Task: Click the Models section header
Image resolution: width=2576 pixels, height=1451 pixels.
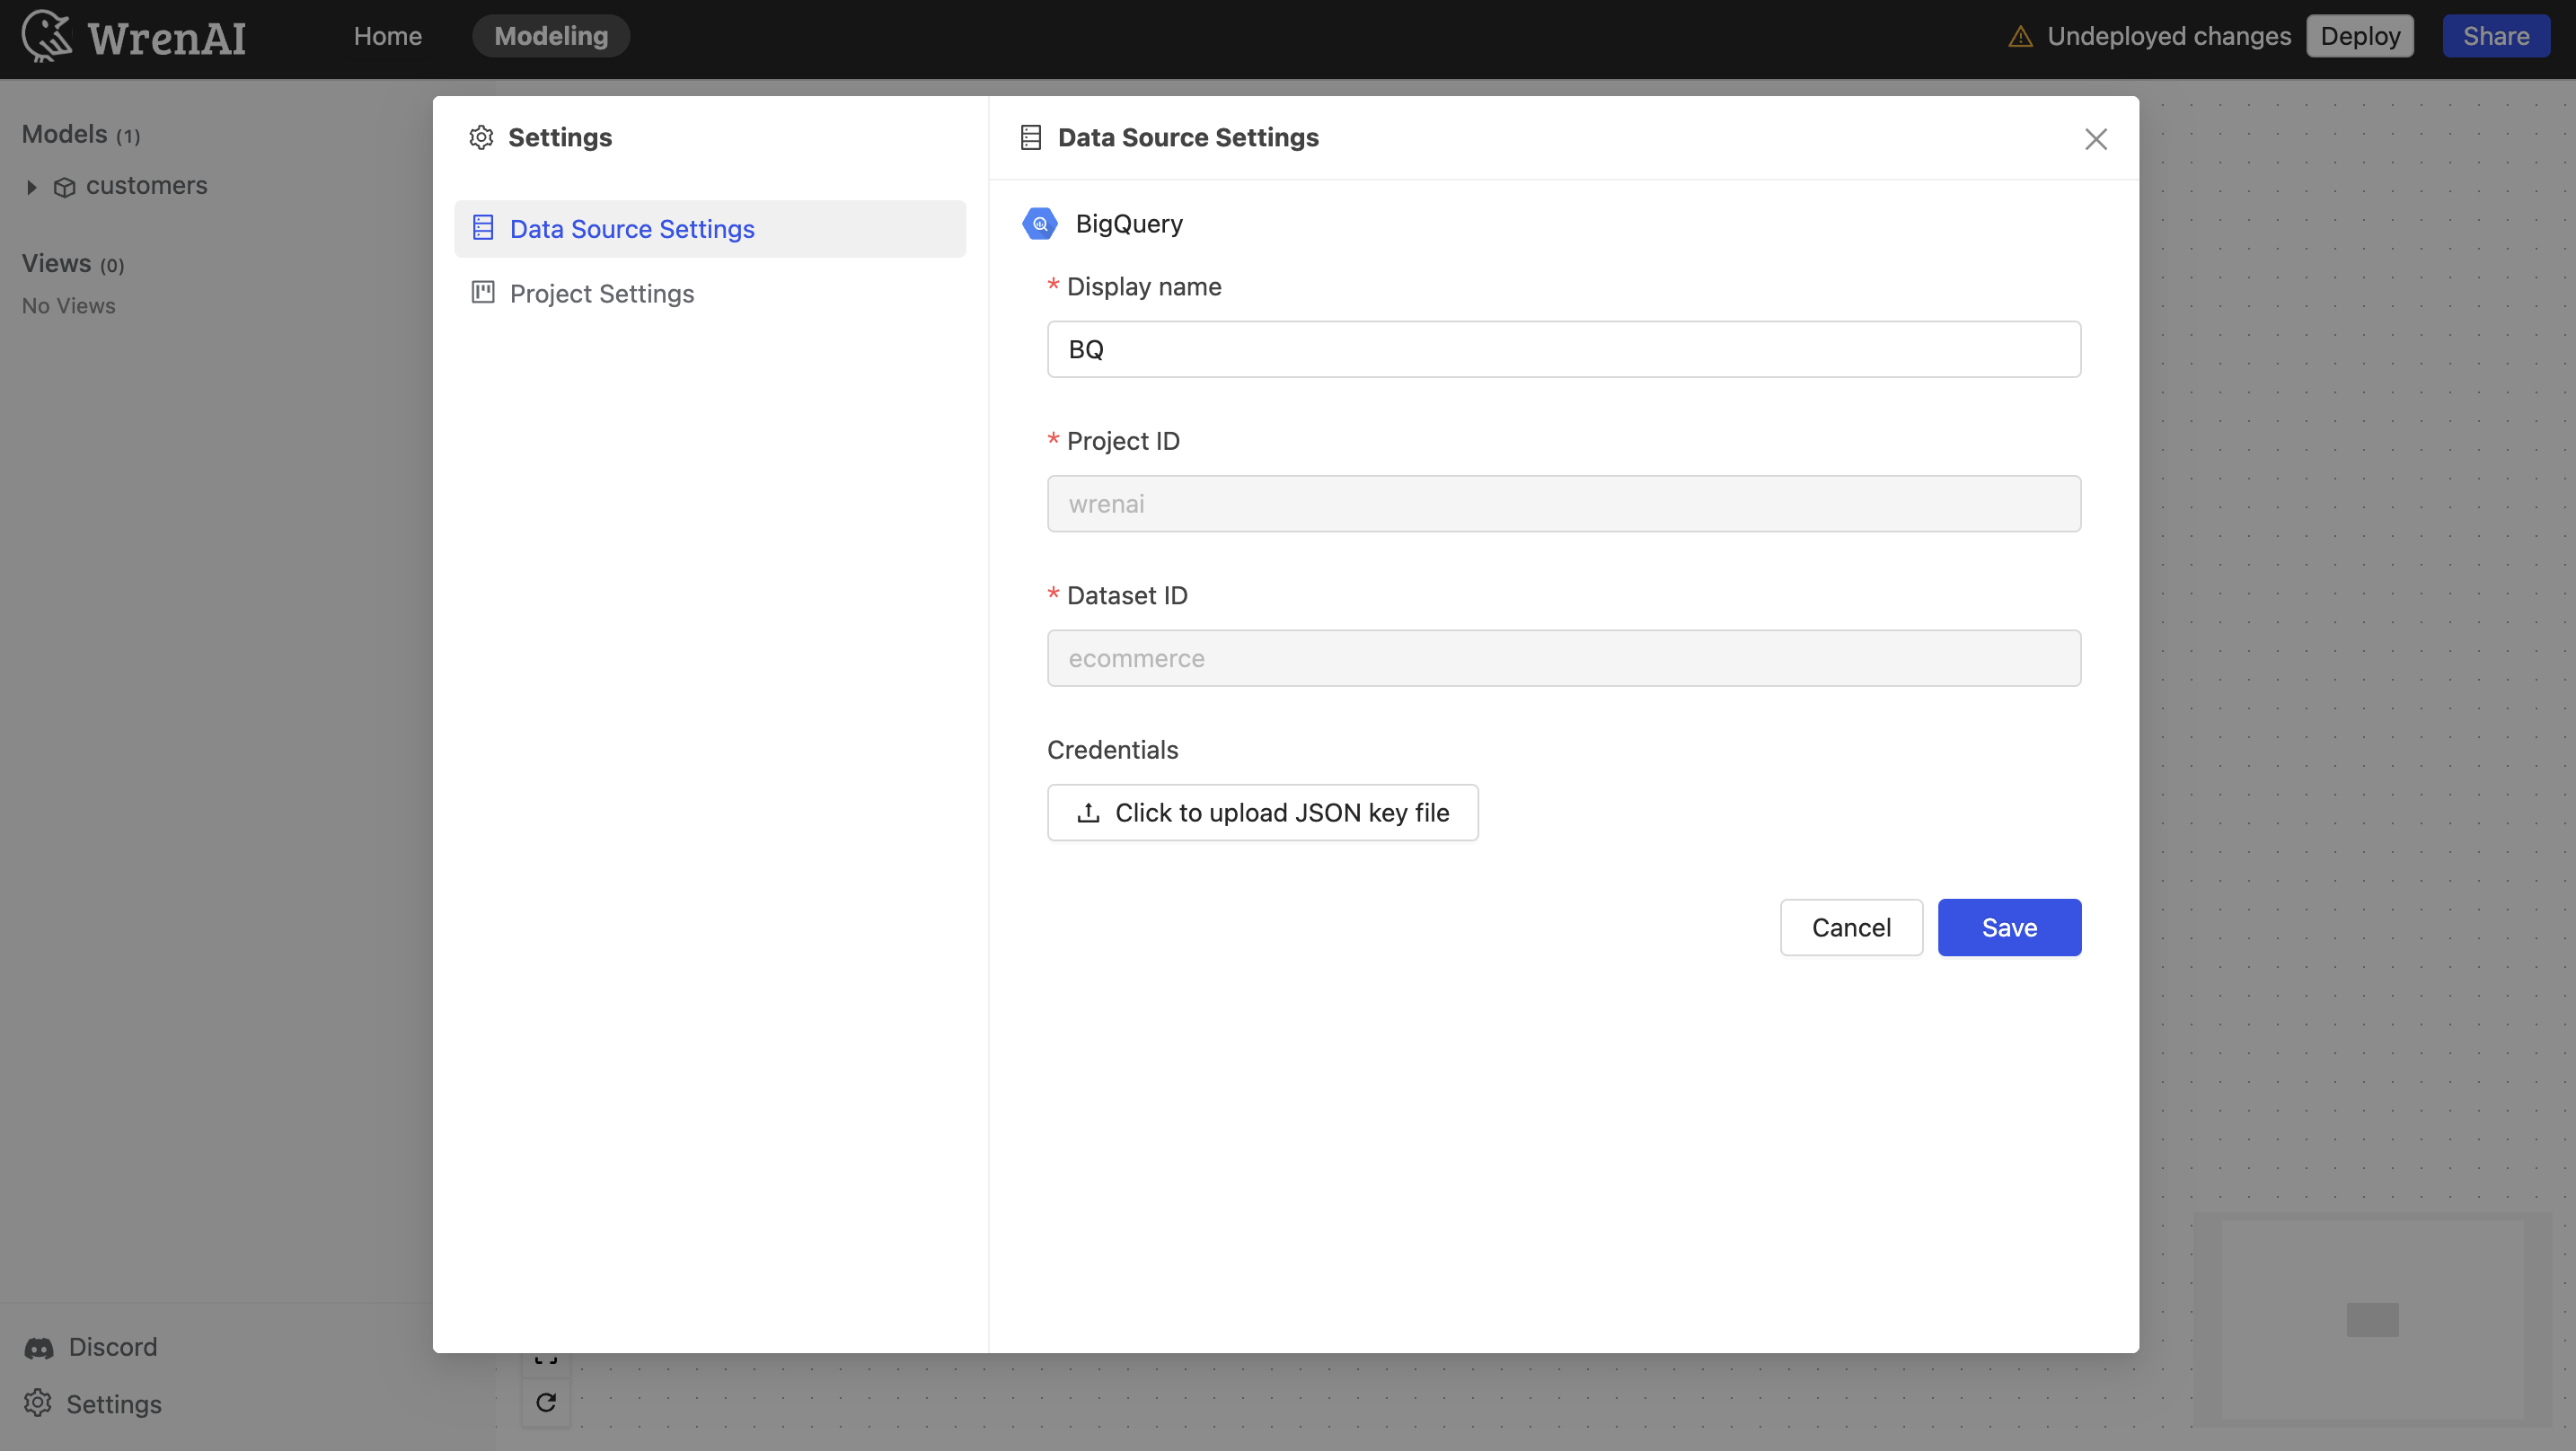Action: [81, 134]
